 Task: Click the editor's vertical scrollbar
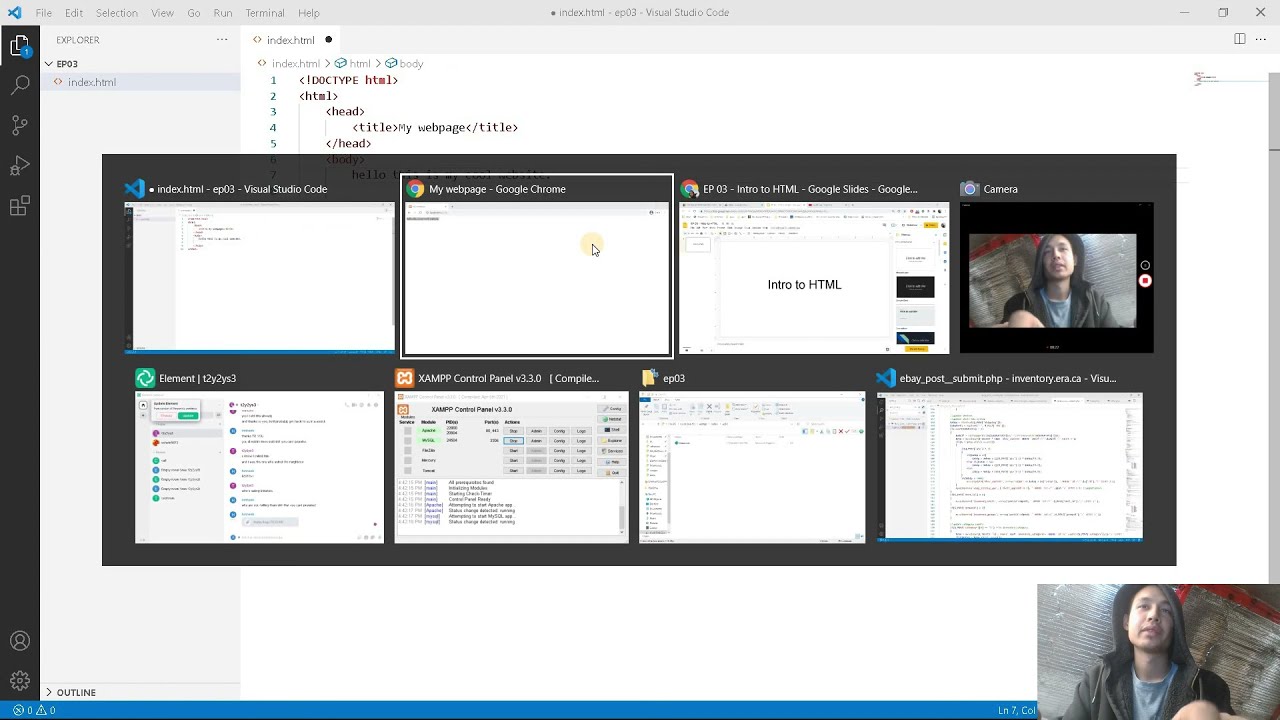tap(1274, 110)
